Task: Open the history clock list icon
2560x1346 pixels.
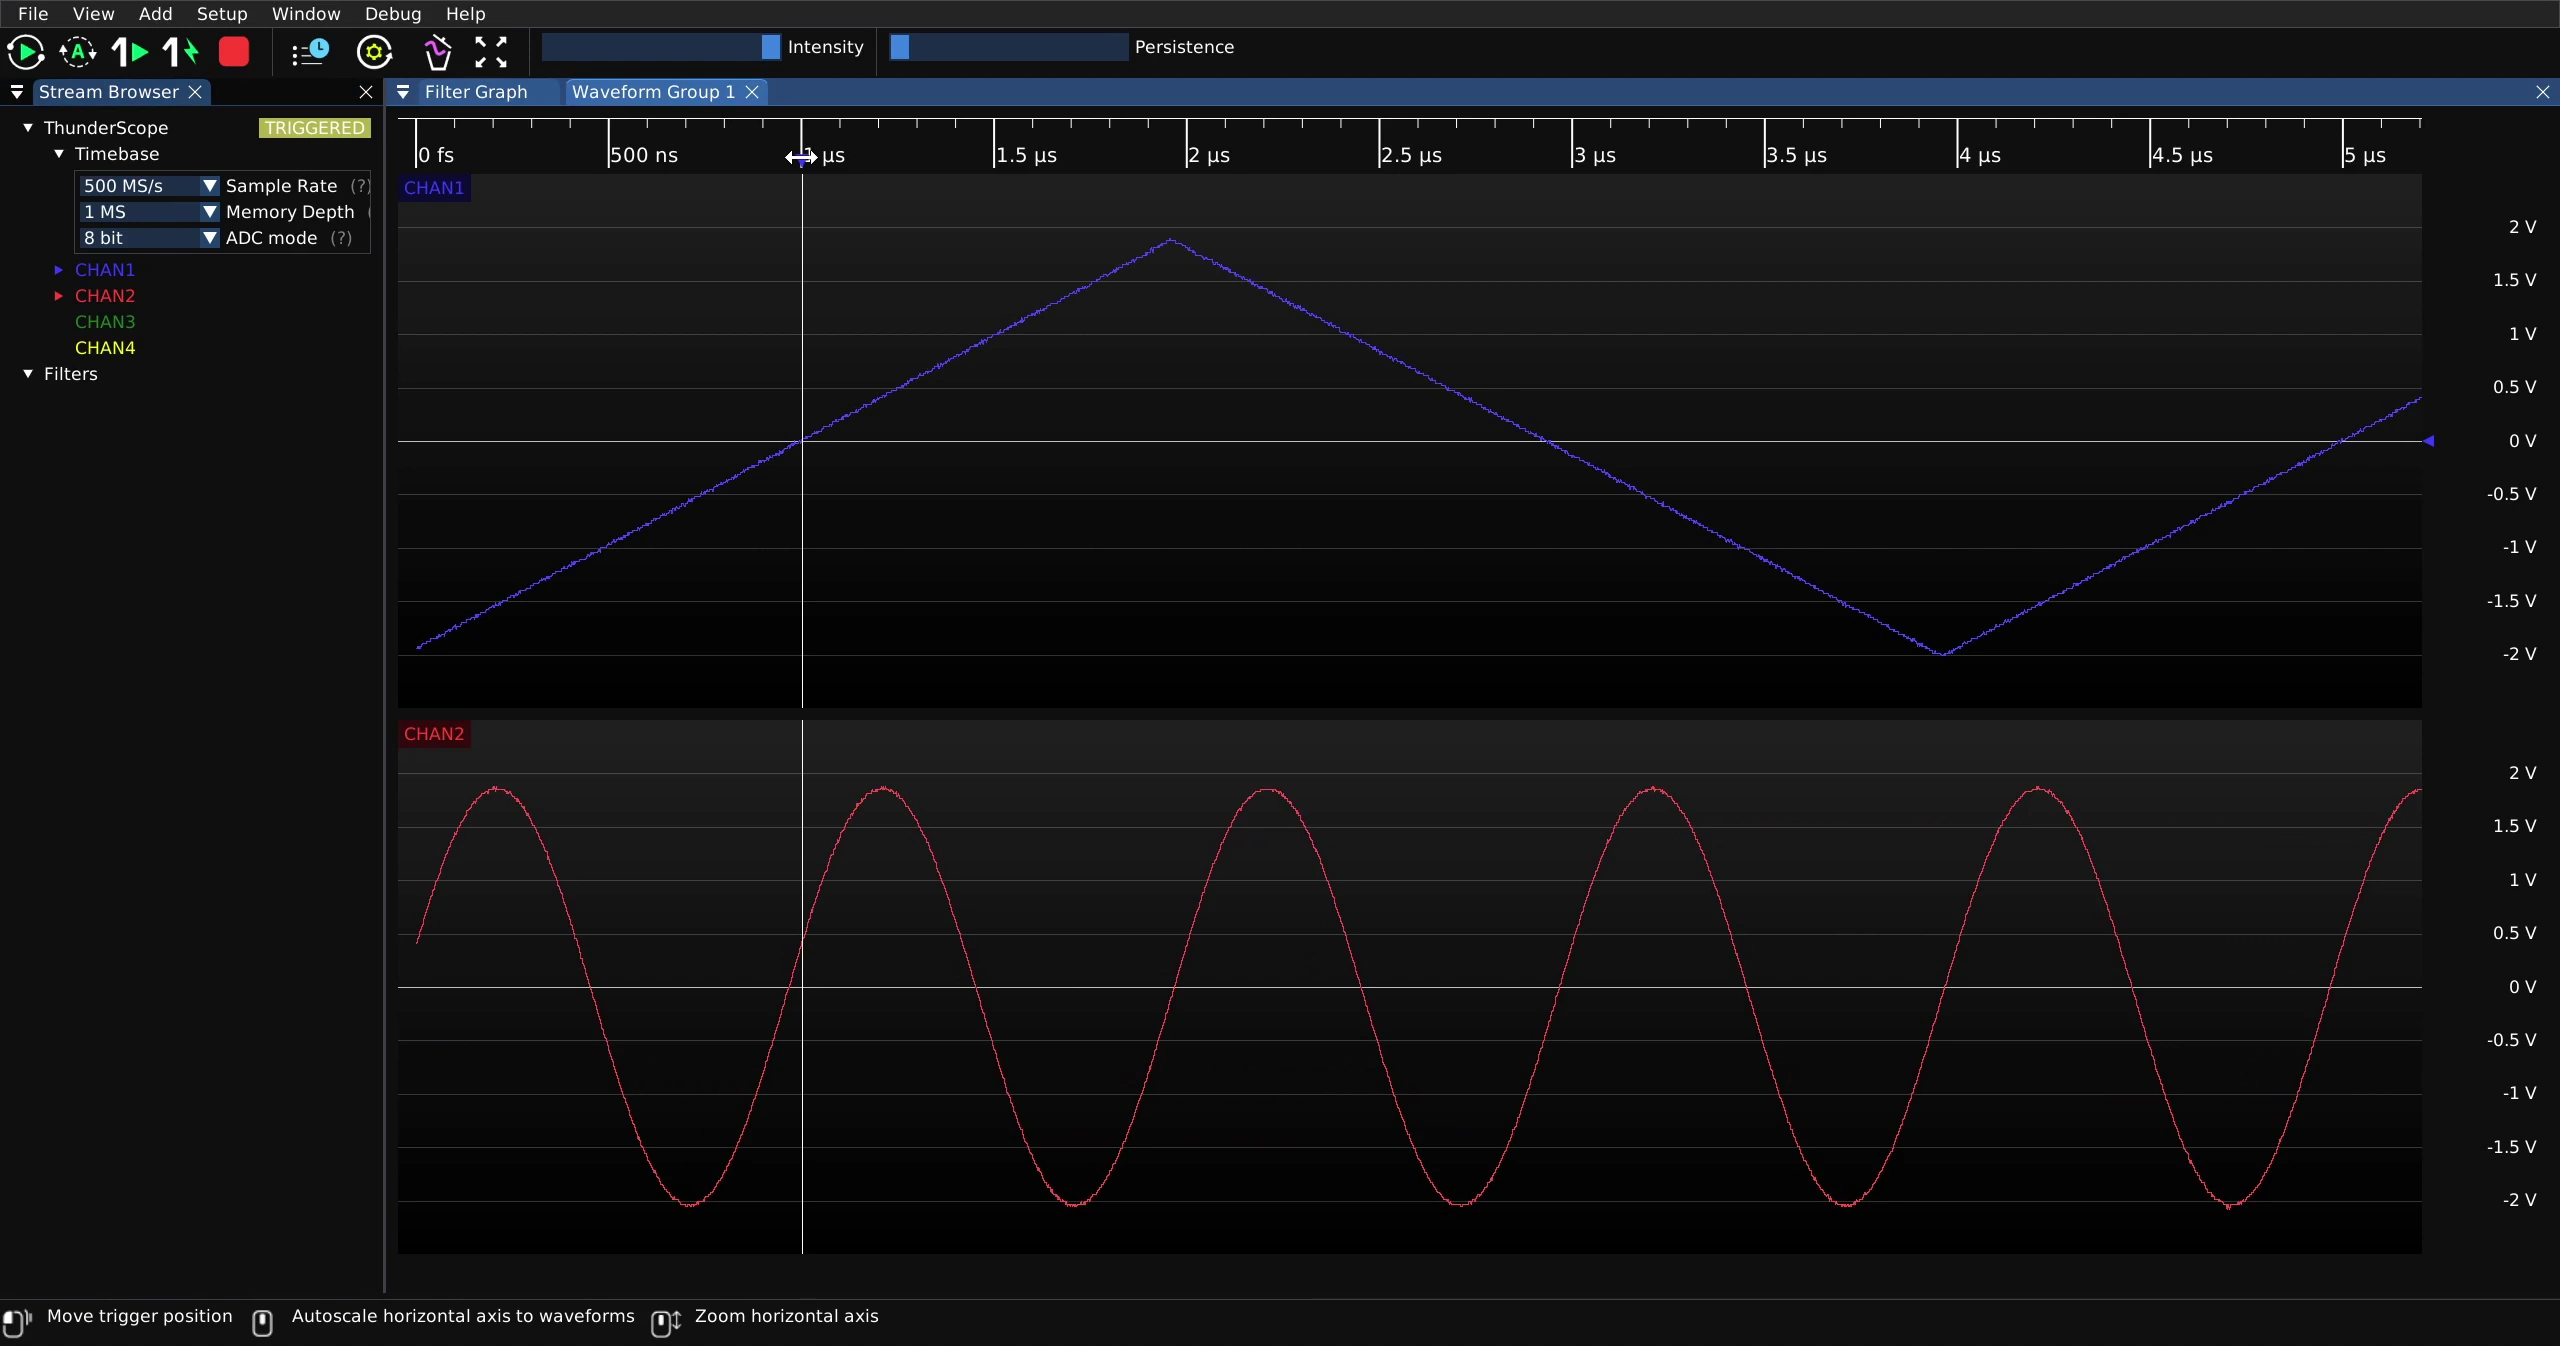Action: [310, 52]
